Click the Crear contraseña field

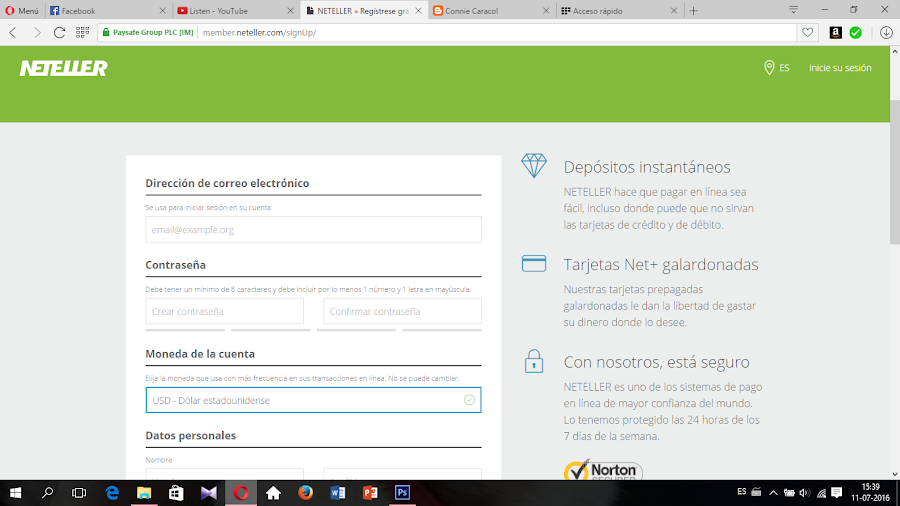pos(224,312)
